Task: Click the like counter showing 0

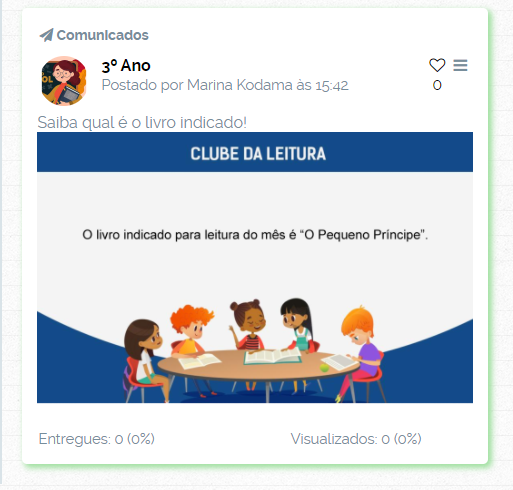Action: point(437,85)
